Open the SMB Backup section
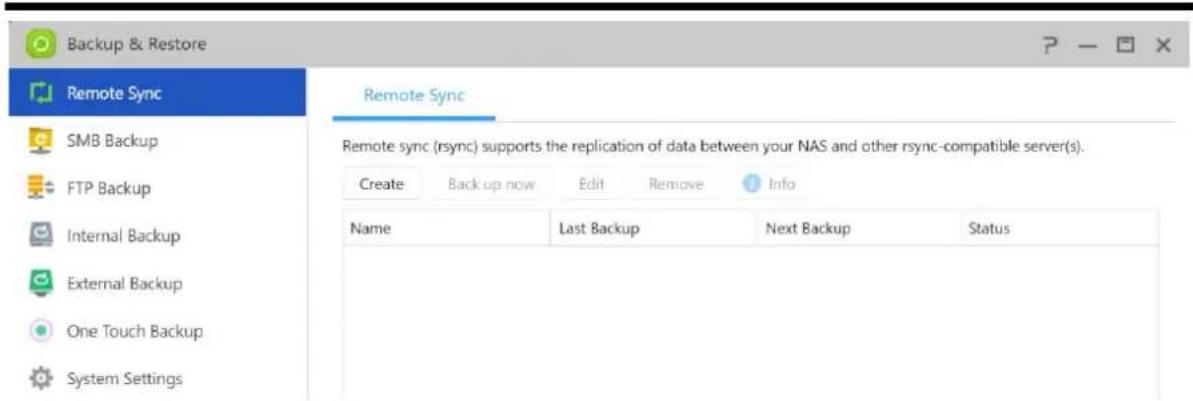The height and width of the screenshot is (401, 1193). 112,141
